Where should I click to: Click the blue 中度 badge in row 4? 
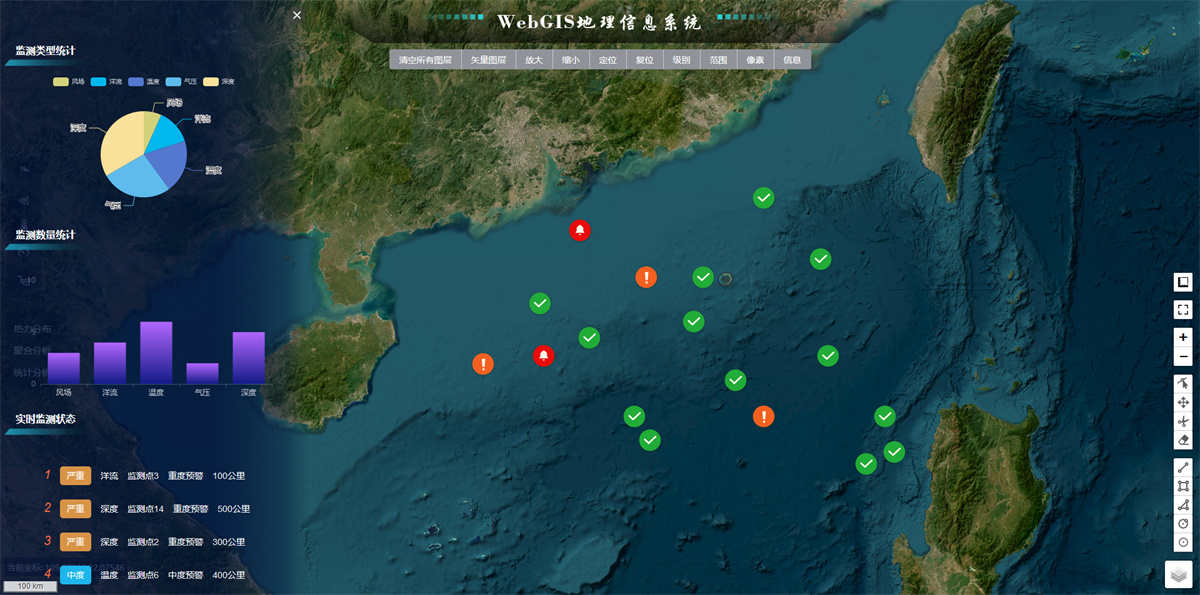(75, 575)
